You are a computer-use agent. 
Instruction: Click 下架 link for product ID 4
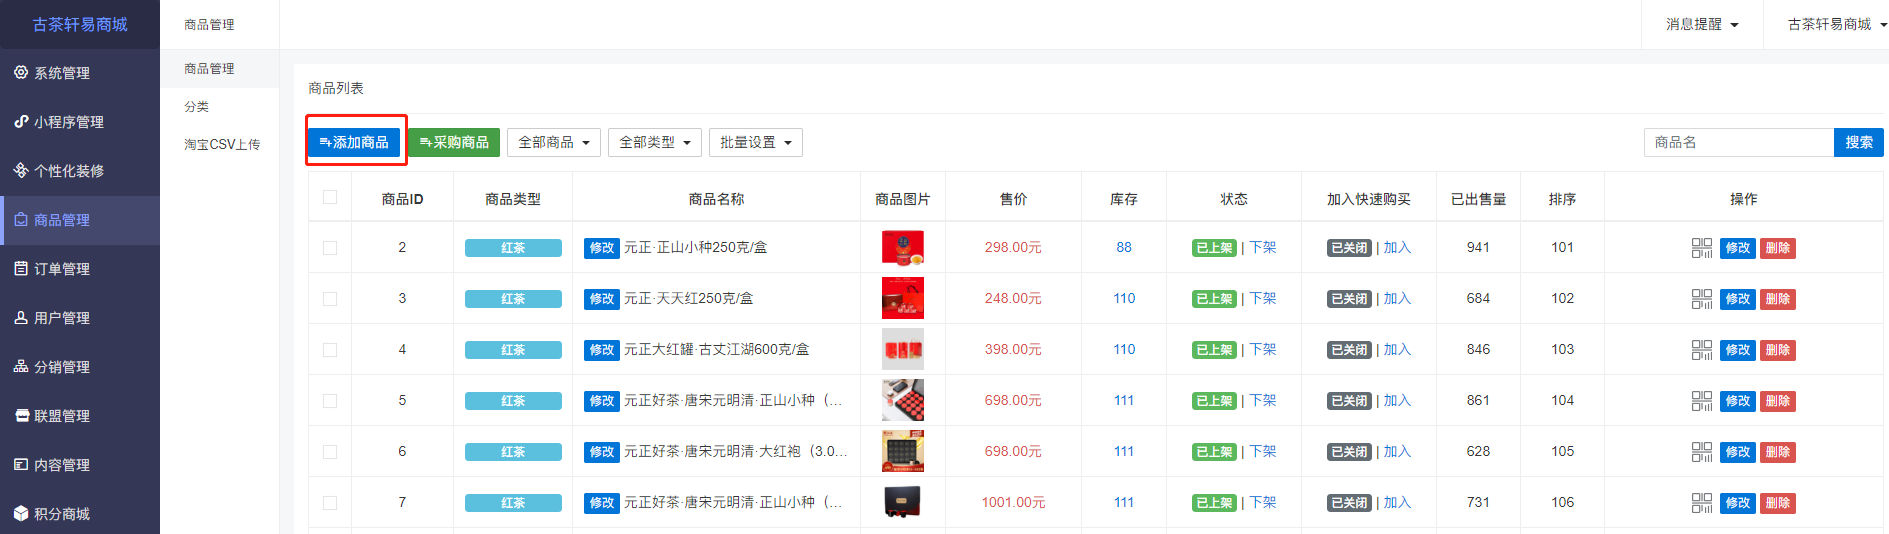coord(1263,349)
